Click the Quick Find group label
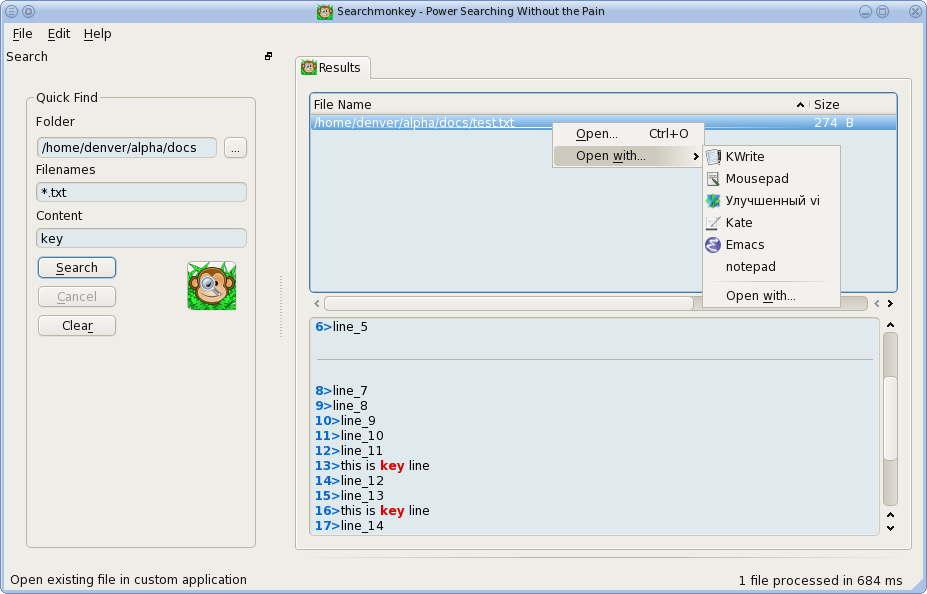Screen dimensions: 927x594 click(67, 98)
